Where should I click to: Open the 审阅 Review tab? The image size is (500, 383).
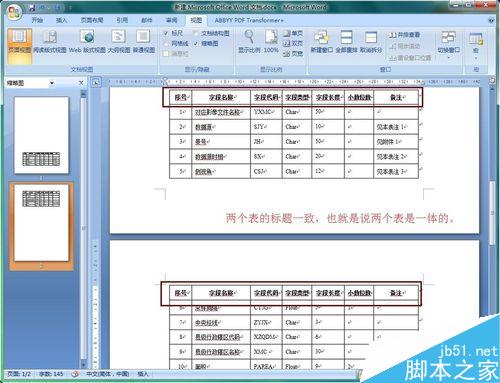tap(171, 20)
